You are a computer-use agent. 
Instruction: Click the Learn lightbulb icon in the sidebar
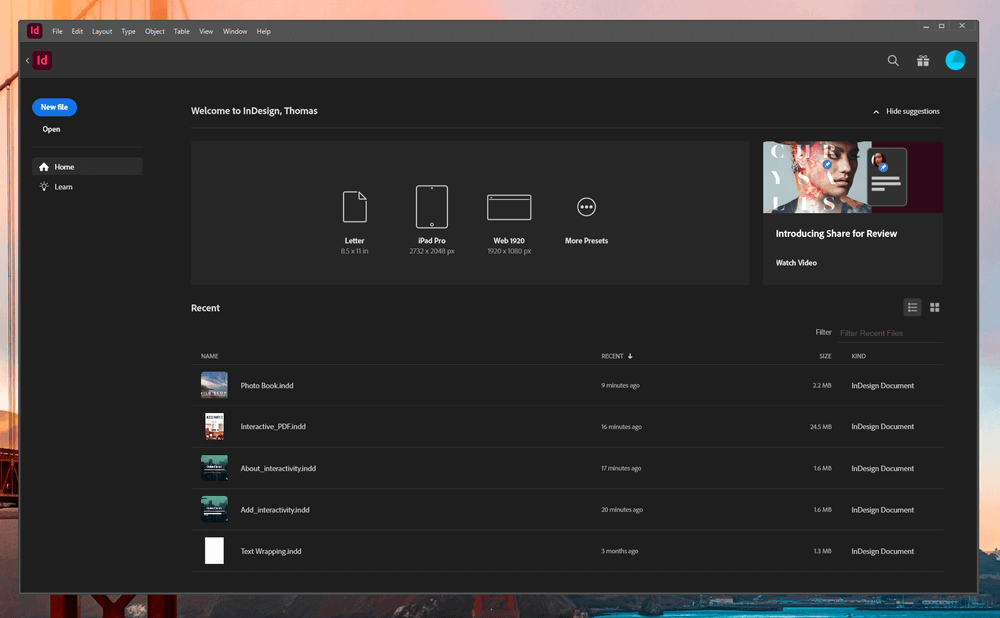[44, 187]
